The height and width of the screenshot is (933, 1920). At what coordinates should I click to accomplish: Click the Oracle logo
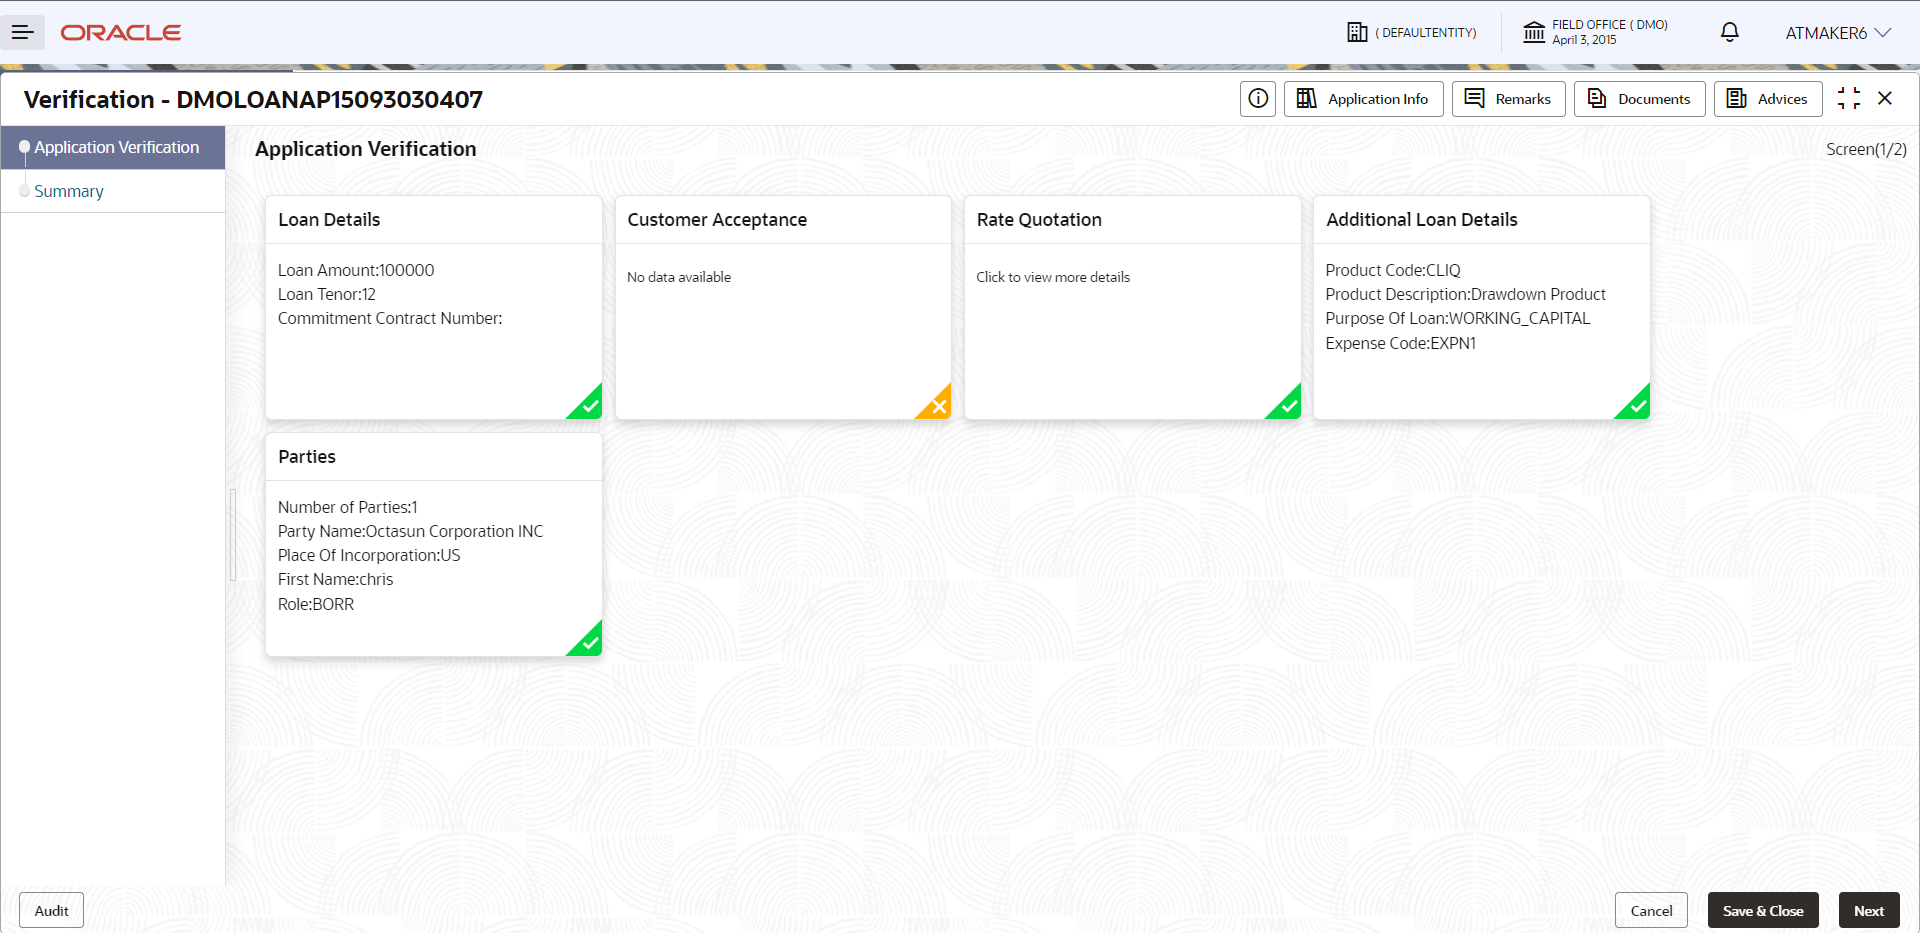(121, 33)
